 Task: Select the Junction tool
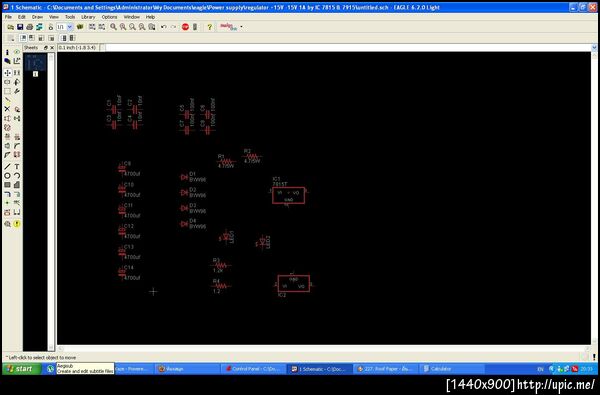tap(7, 203)
